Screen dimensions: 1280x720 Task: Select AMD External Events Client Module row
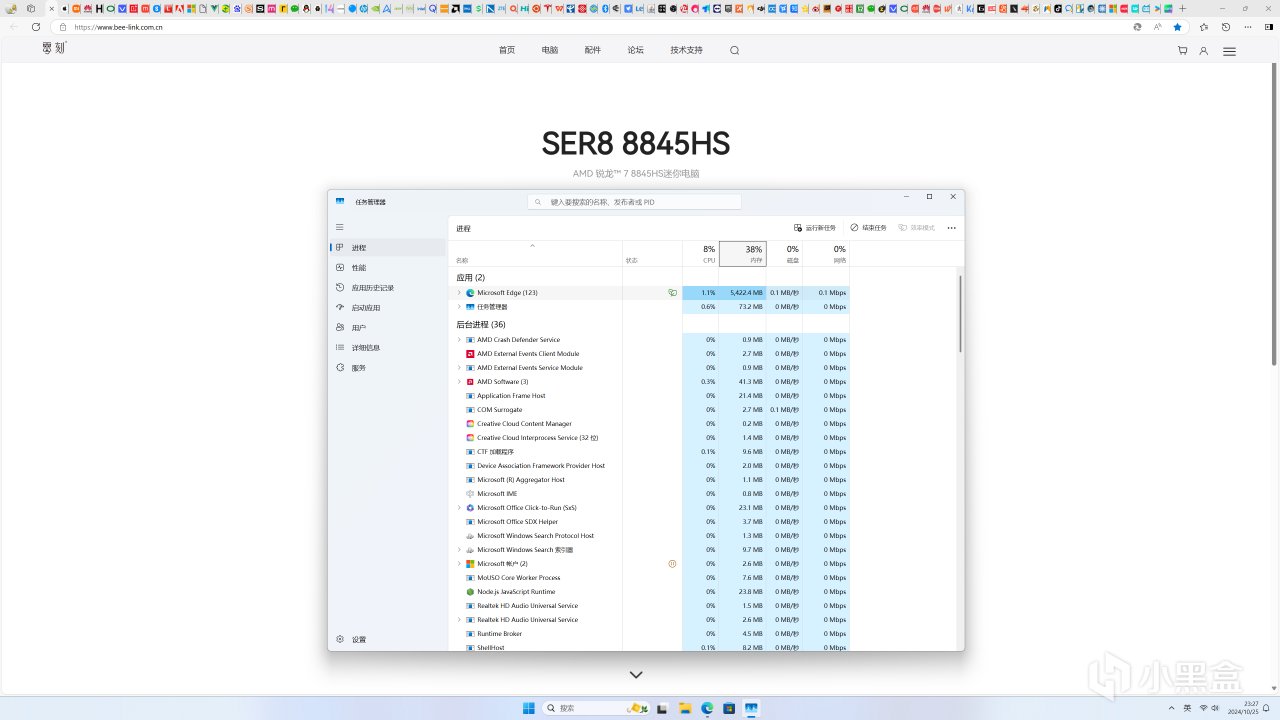click(x=649, y=354)
